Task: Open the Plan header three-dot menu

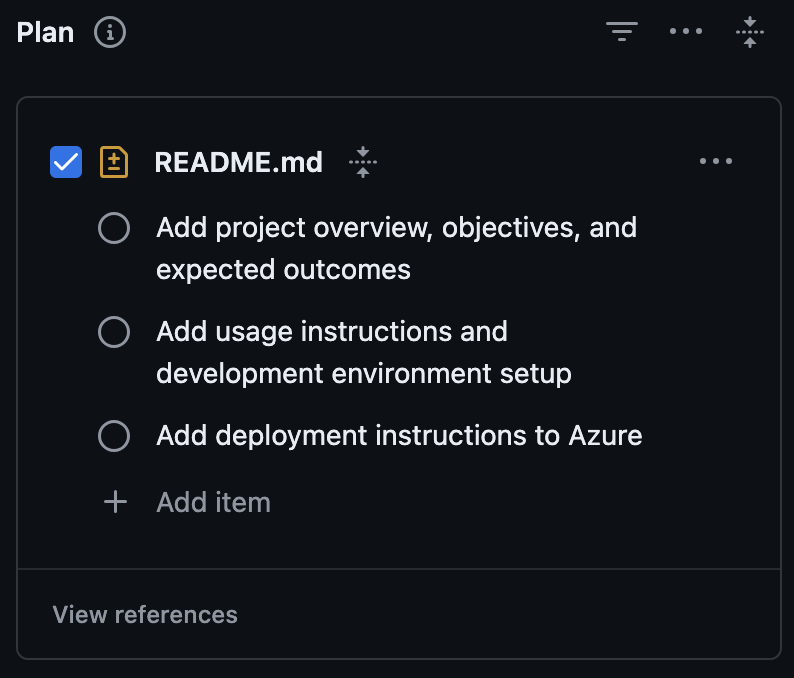Action: (x=686, y=31)
